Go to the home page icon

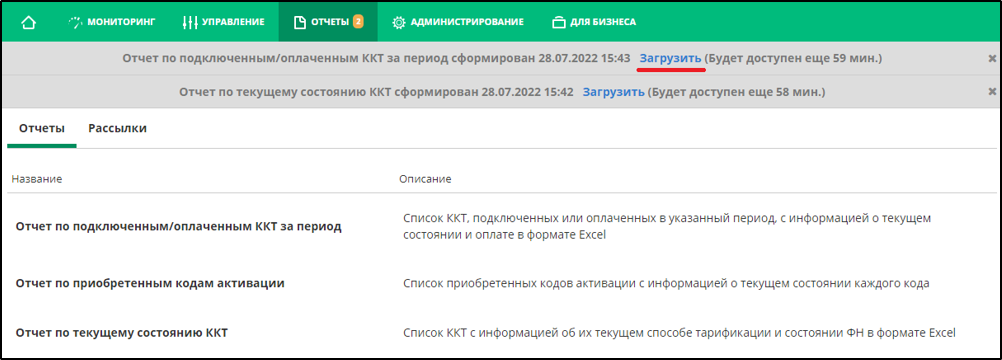click(x=28, y=22)
